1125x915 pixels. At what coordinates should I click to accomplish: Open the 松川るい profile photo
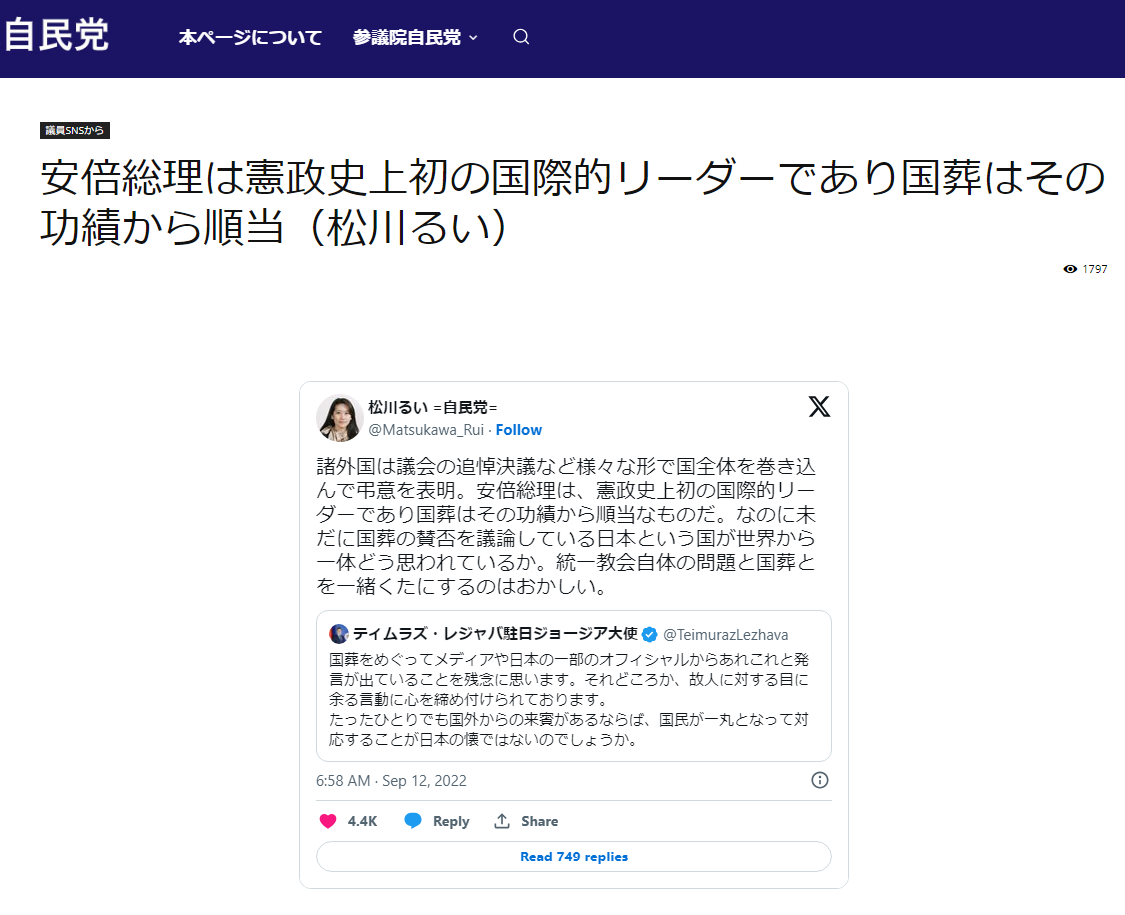(x=339, y=418)
